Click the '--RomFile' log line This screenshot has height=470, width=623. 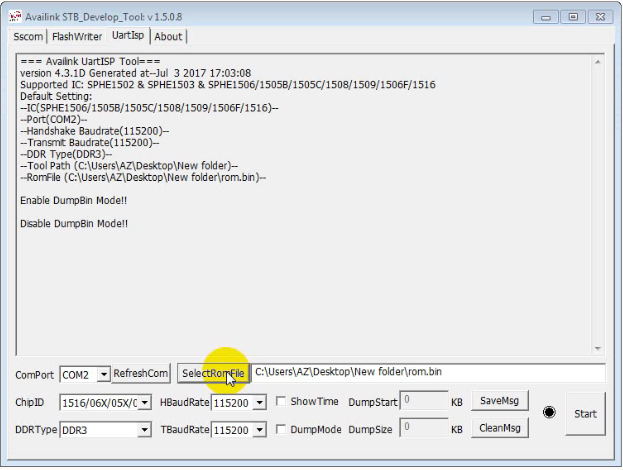(143, 177)
